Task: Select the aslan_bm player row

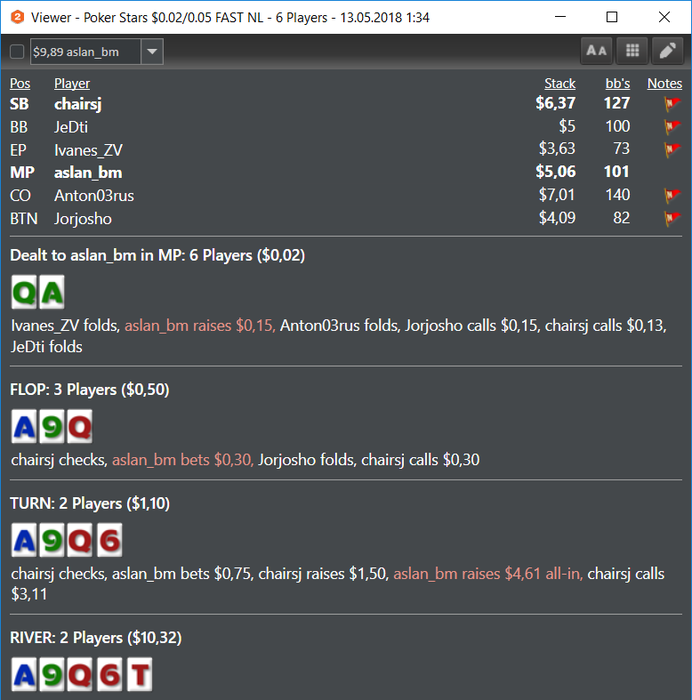Action: (x=346, y=172)
